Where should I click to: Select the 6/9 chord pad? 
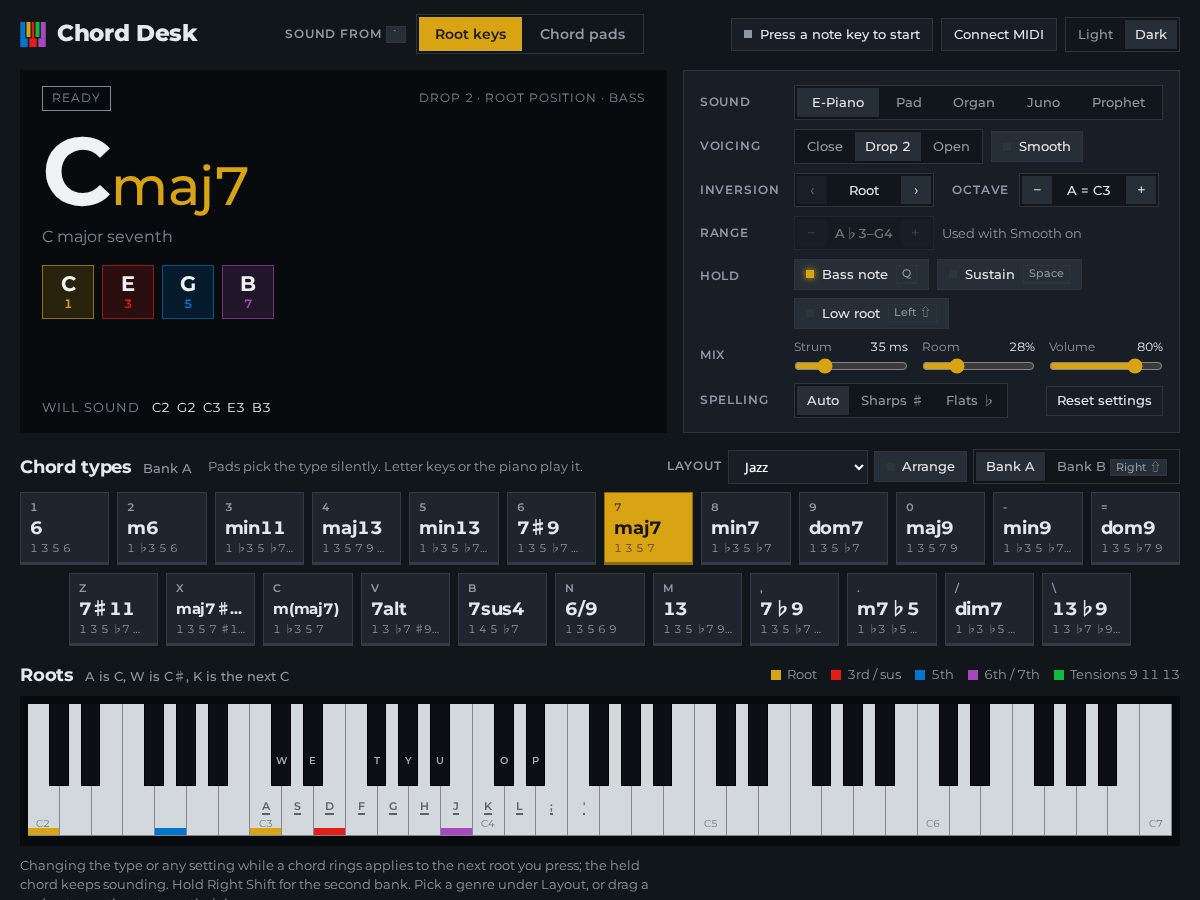point(599,609)
